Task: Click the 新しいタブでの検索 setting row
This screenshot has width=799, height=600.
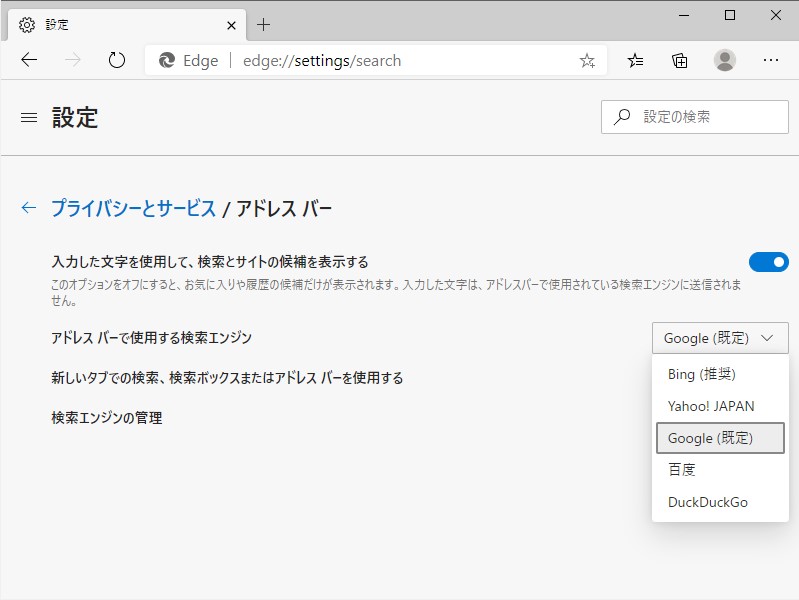Action: tap(227, 378)
